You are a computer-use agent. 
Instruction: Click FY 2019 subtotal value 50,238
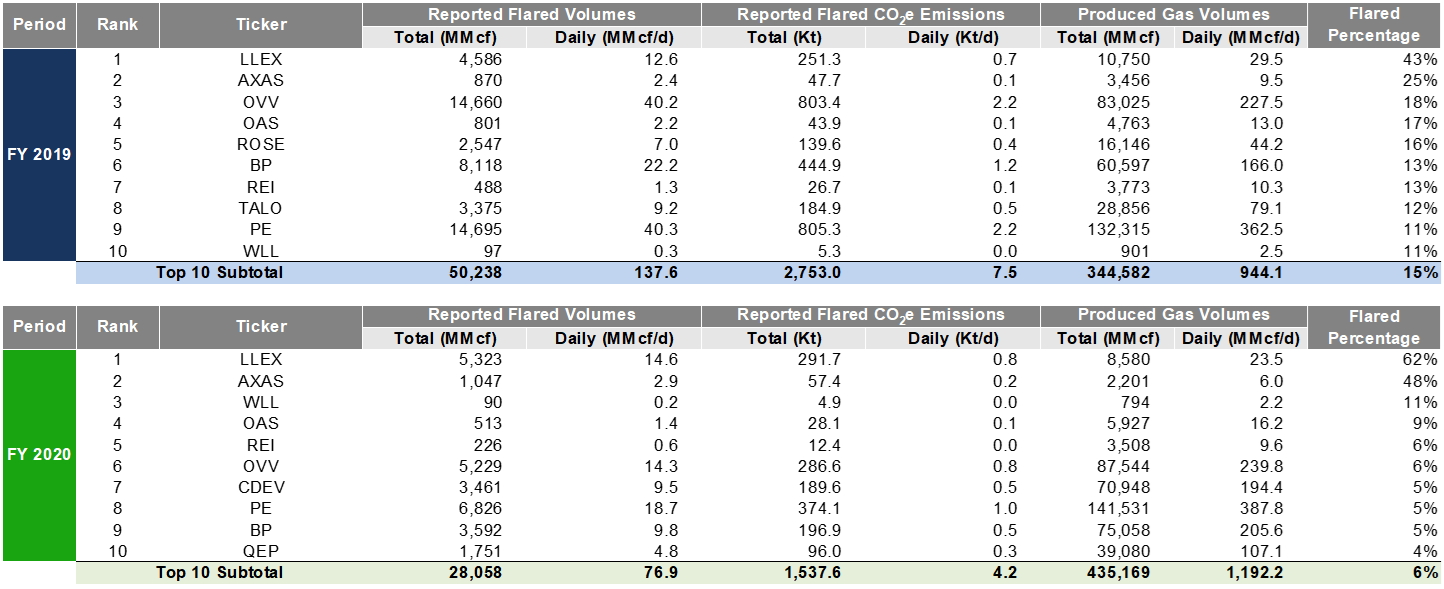(x=476, y=272)
